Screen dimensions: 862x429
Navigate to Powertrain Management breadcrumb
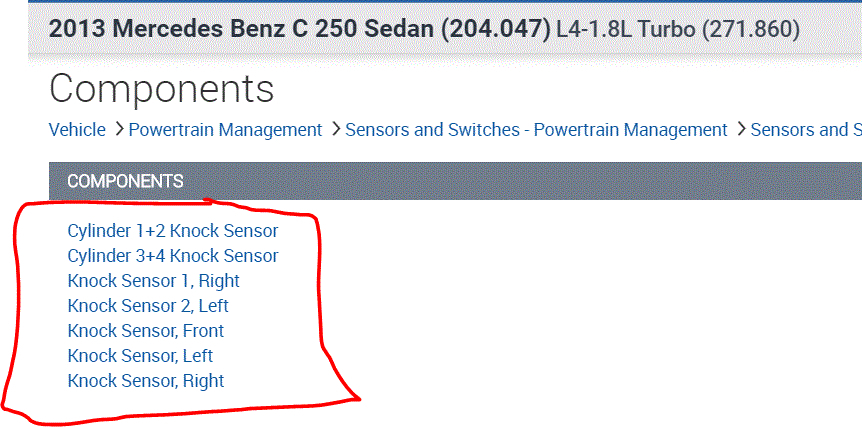tap(225, 130)
